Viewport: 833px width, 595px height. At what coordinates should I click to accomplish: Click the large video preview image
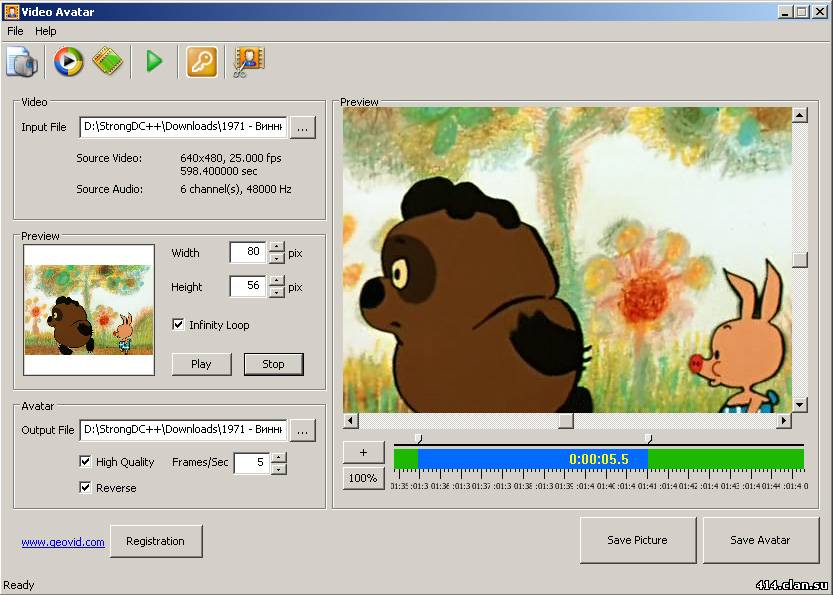point(567,260)
